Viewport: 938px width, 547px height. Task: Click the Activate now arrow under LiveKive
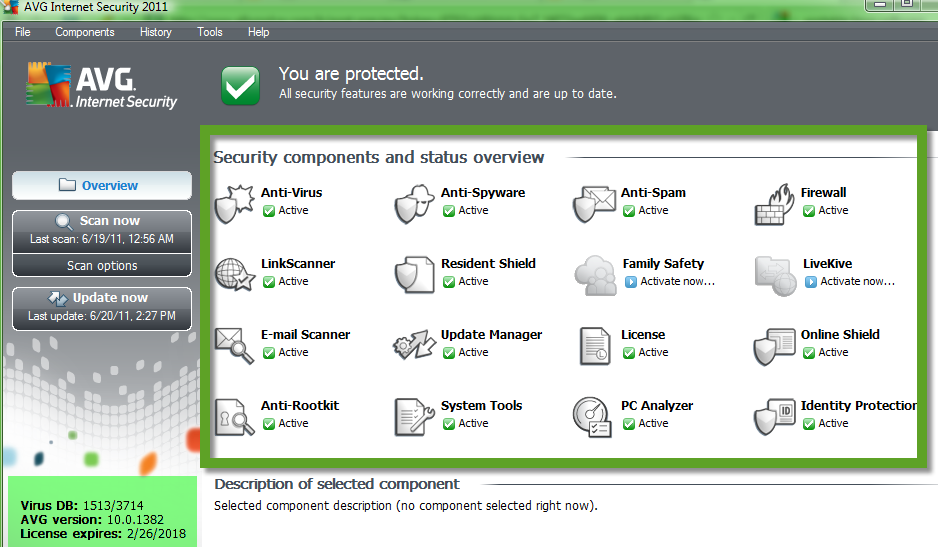[x=811, y=281]
